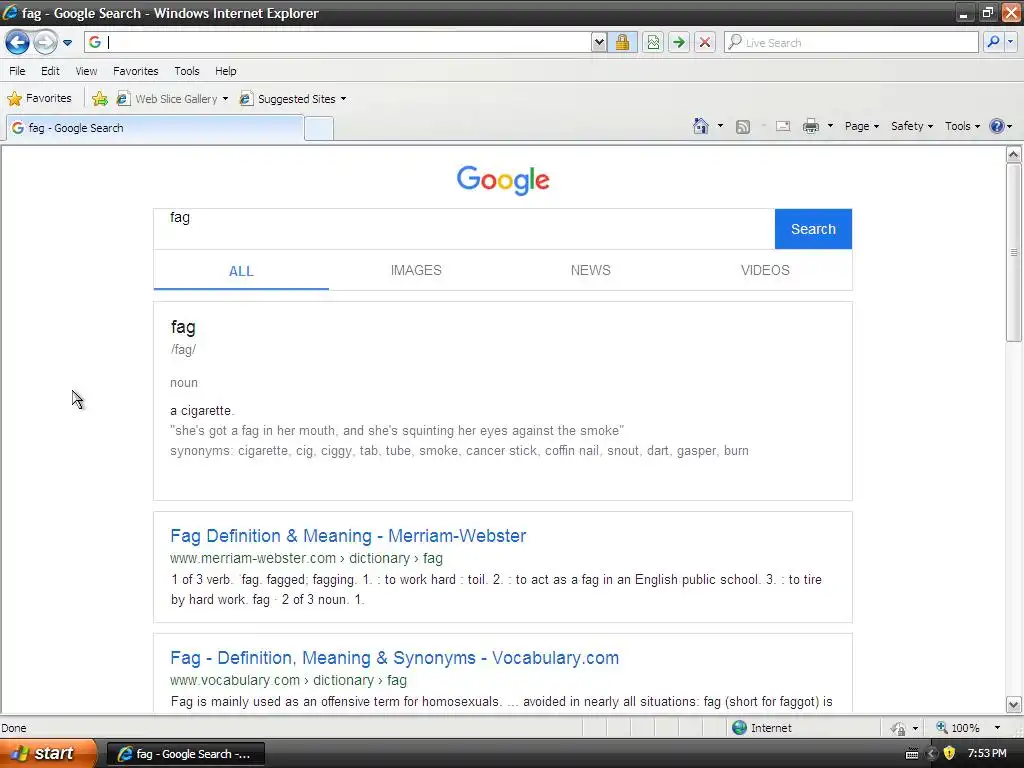Click the Add to Favorites Bar icon
1024x768 pixels.
(x=99, y=99)
